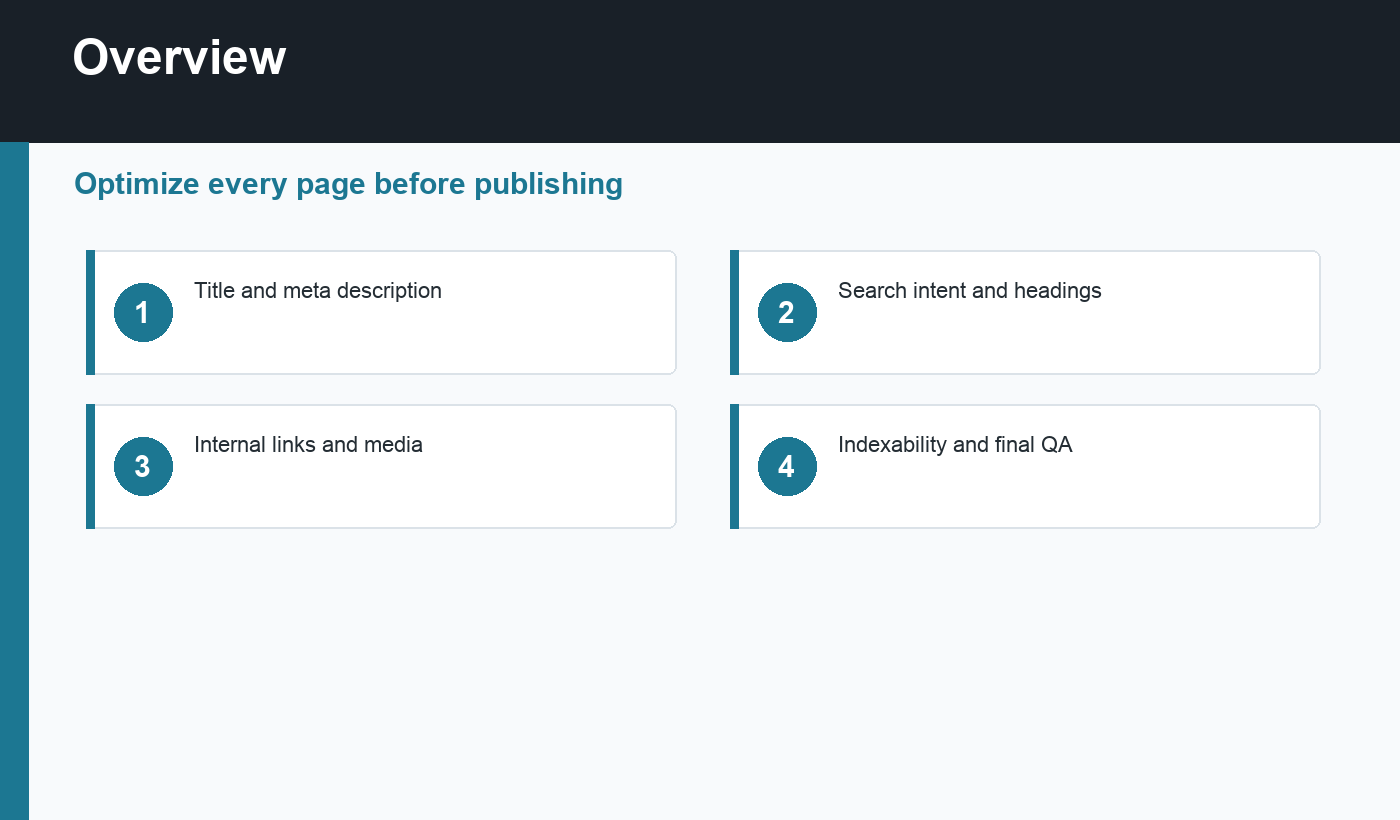Select 'Indexability and final QA' text
This screenshot has height=820, width=1400.
[955, 445]
